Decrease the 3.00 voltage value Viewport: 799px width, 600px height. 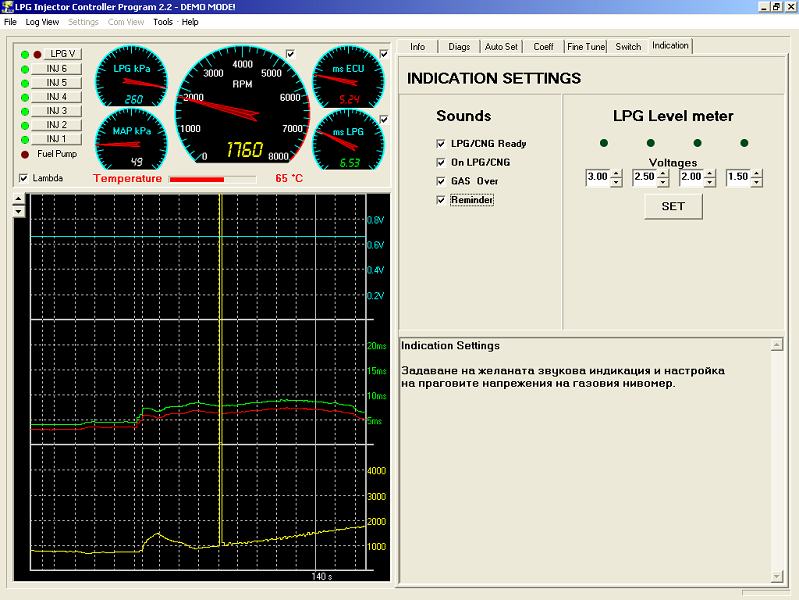(x=617, y=182)
